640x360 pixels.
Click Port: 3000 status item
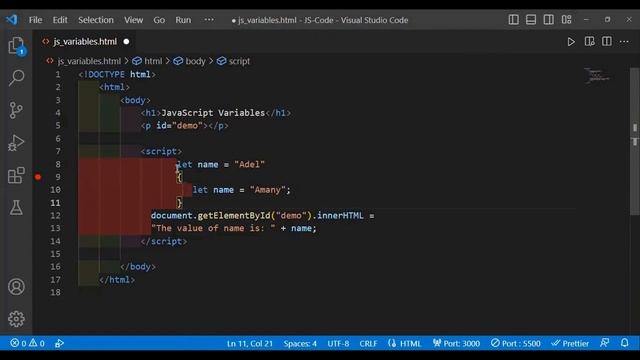(456, 344)
